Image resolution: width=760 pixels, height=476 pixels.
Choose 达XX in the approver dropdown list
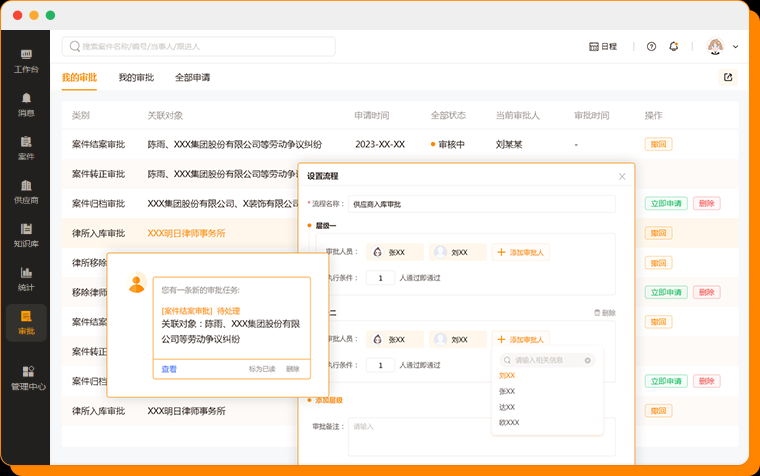(x=507, y=407)
